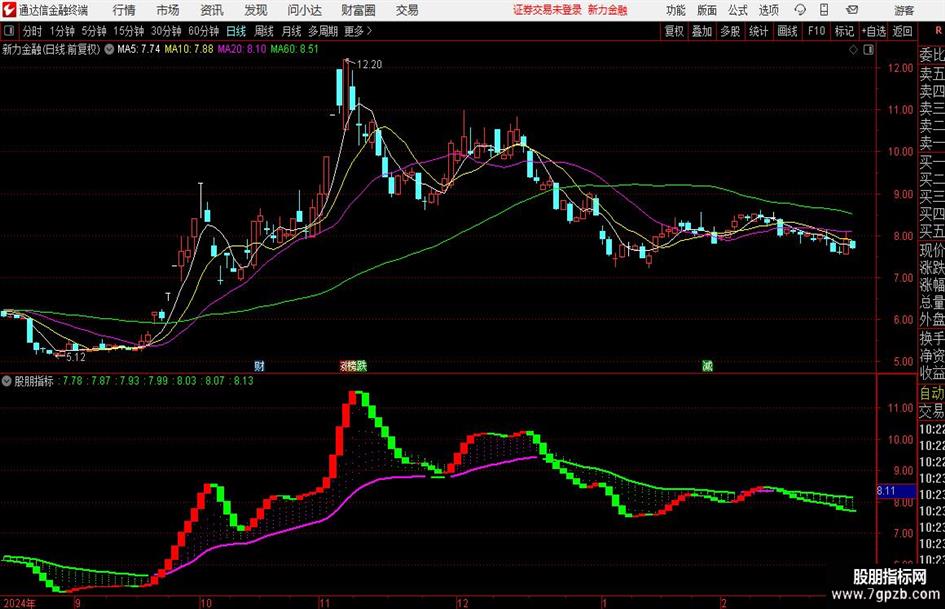Switch to 60分钟 period tab
The image size is (945, 609).
[204, 31]
